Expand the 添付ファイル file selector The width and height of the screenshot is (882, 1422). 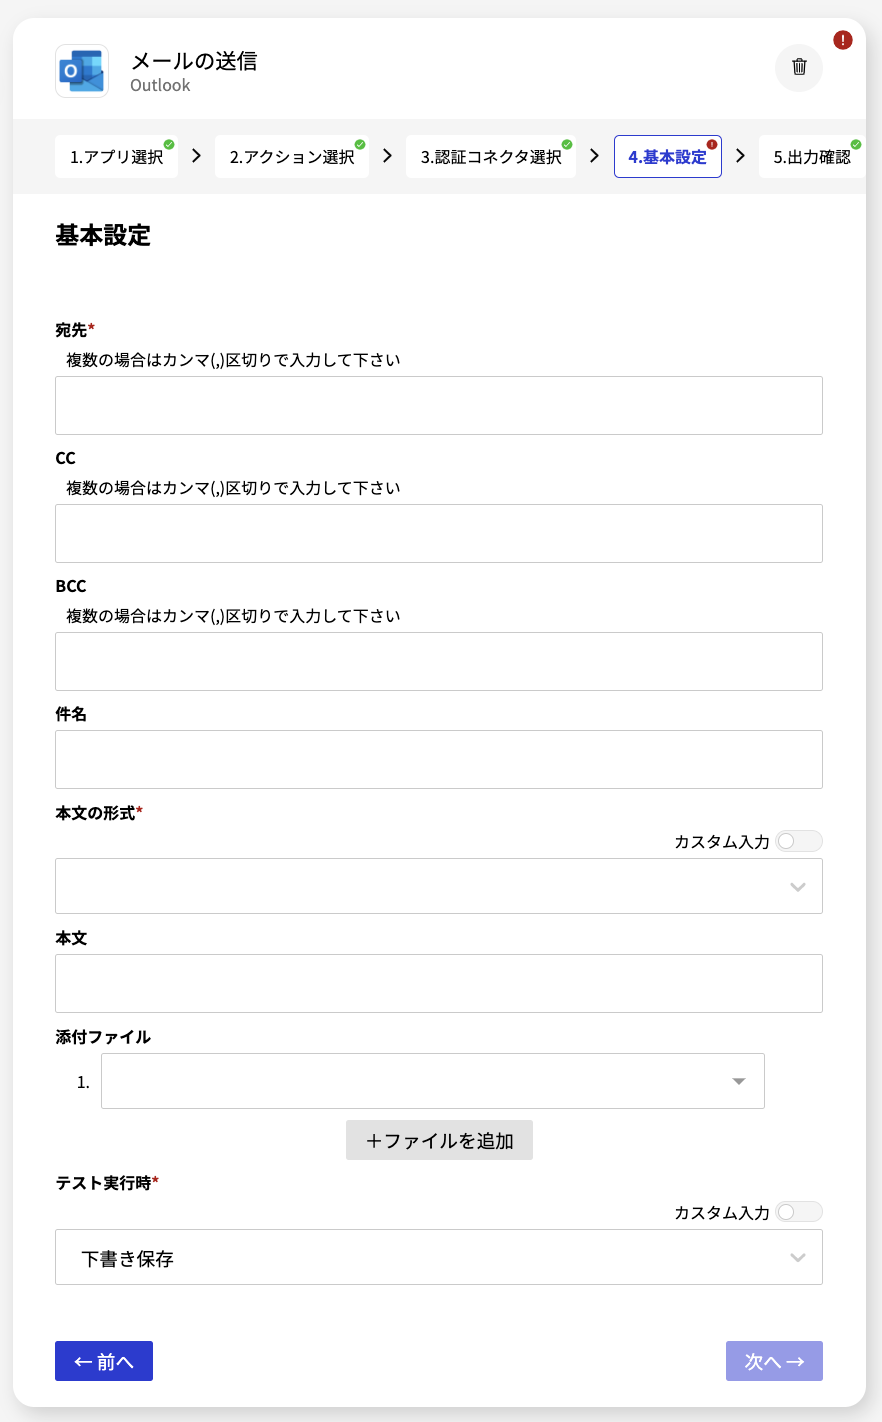coord(433,1081)
